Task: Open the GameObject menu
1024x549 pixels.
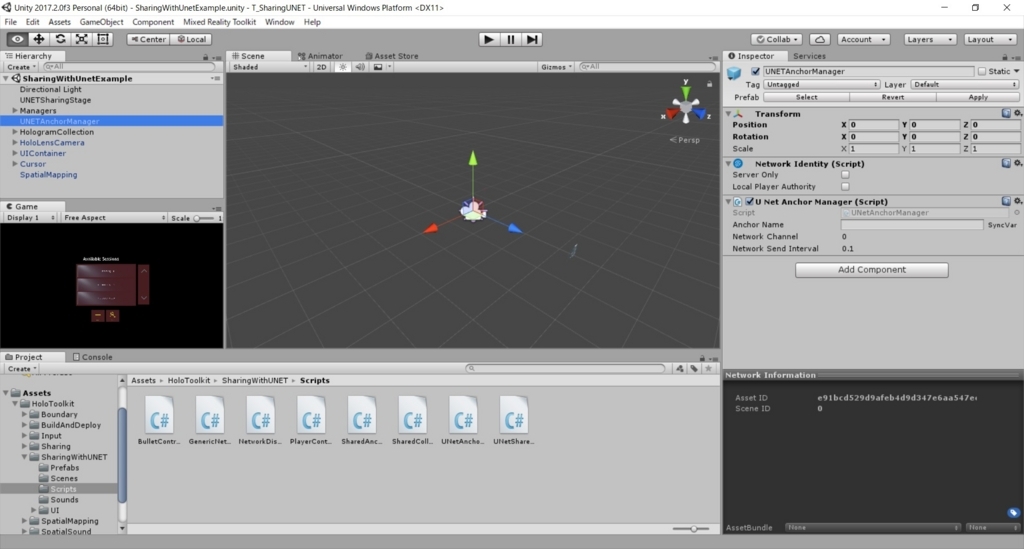Action: click(x=101, y=22)
